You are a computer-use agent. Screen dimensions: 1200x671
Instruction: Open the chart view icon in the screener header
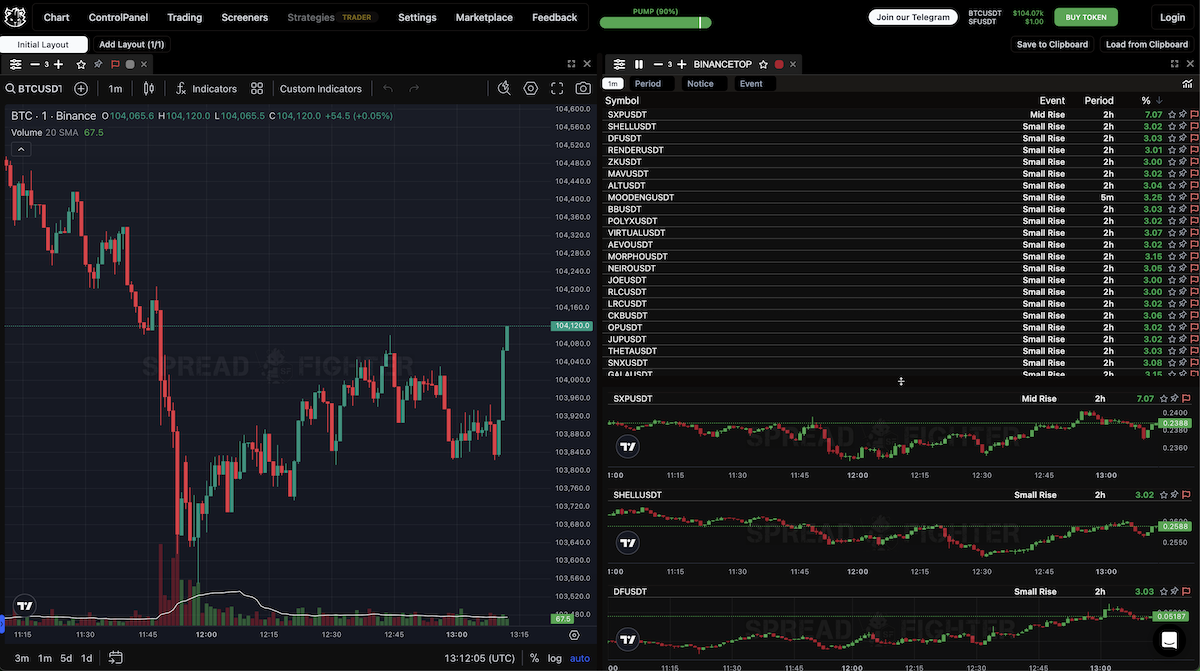[1187, 84]
